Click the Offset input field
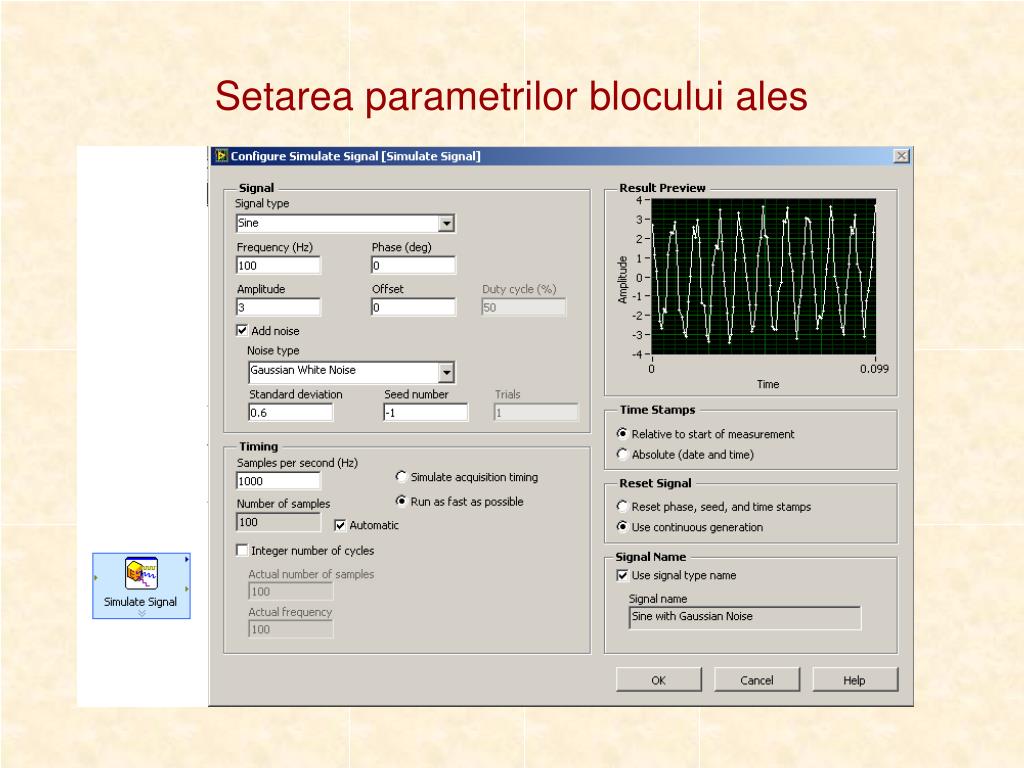This screenshot has width=1024, height=768. tap(413, 307)
